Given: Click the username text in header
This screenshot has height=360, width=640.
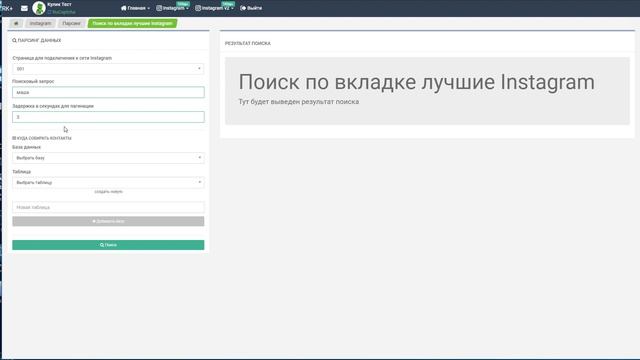Looking at the screenshot, I should 59,4.
